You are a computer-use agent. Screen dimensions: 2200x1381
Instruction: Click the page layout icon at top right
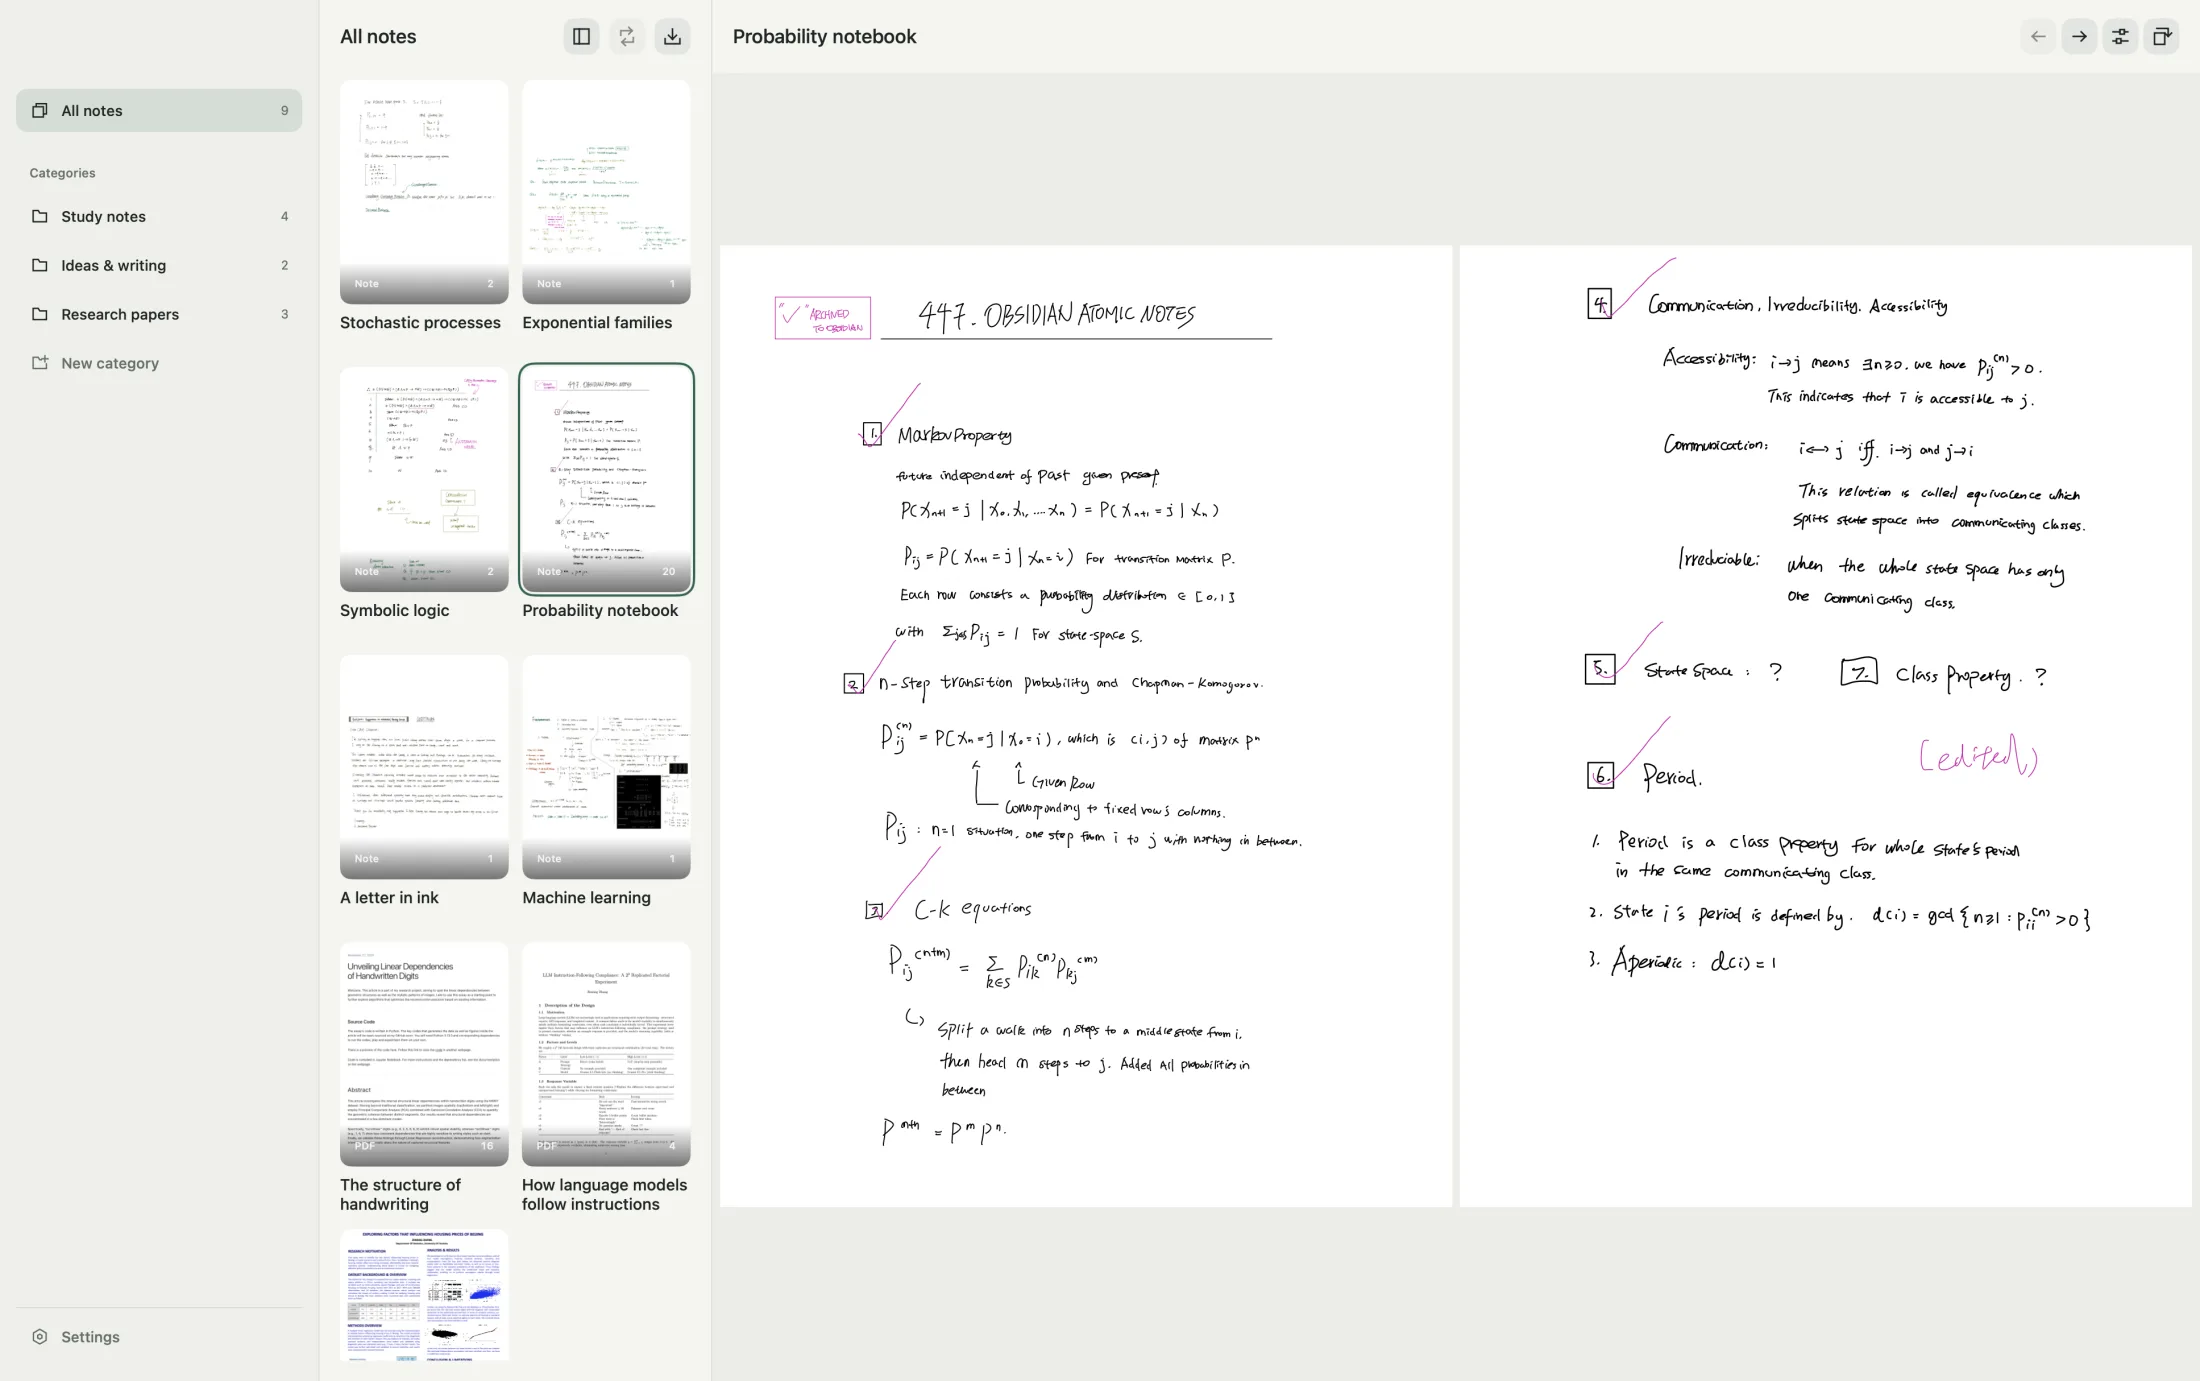click(x=2161, y=37)
